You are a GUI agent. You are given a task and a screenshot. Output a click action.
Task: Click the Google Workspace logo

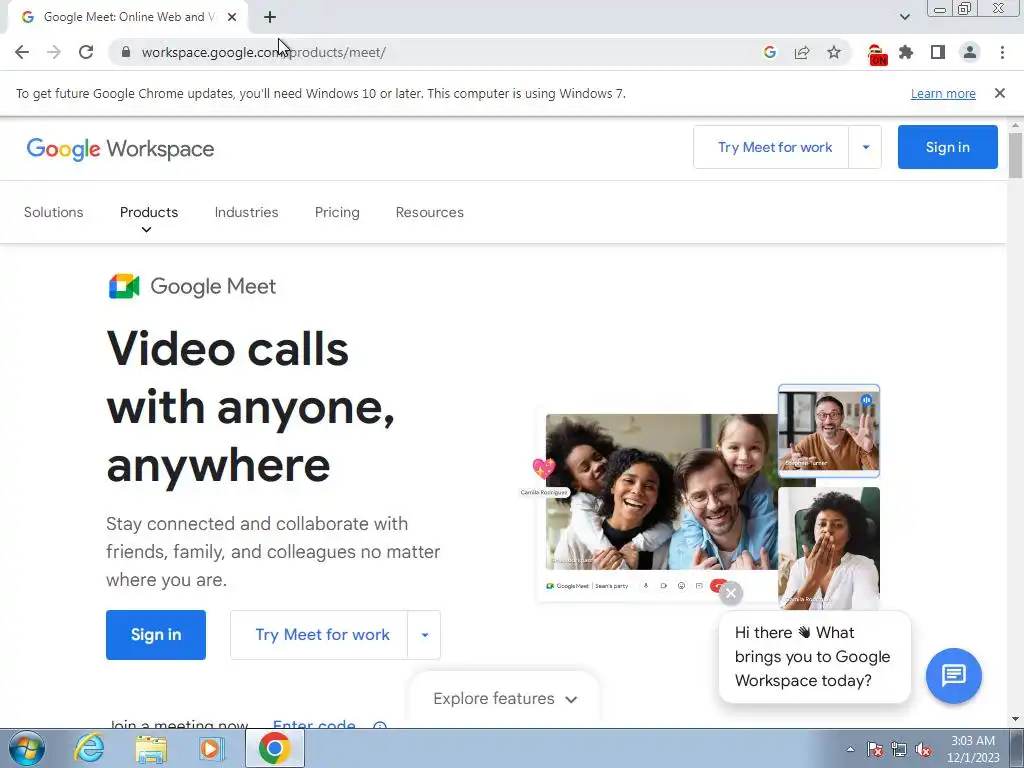(x=120, y=149)
